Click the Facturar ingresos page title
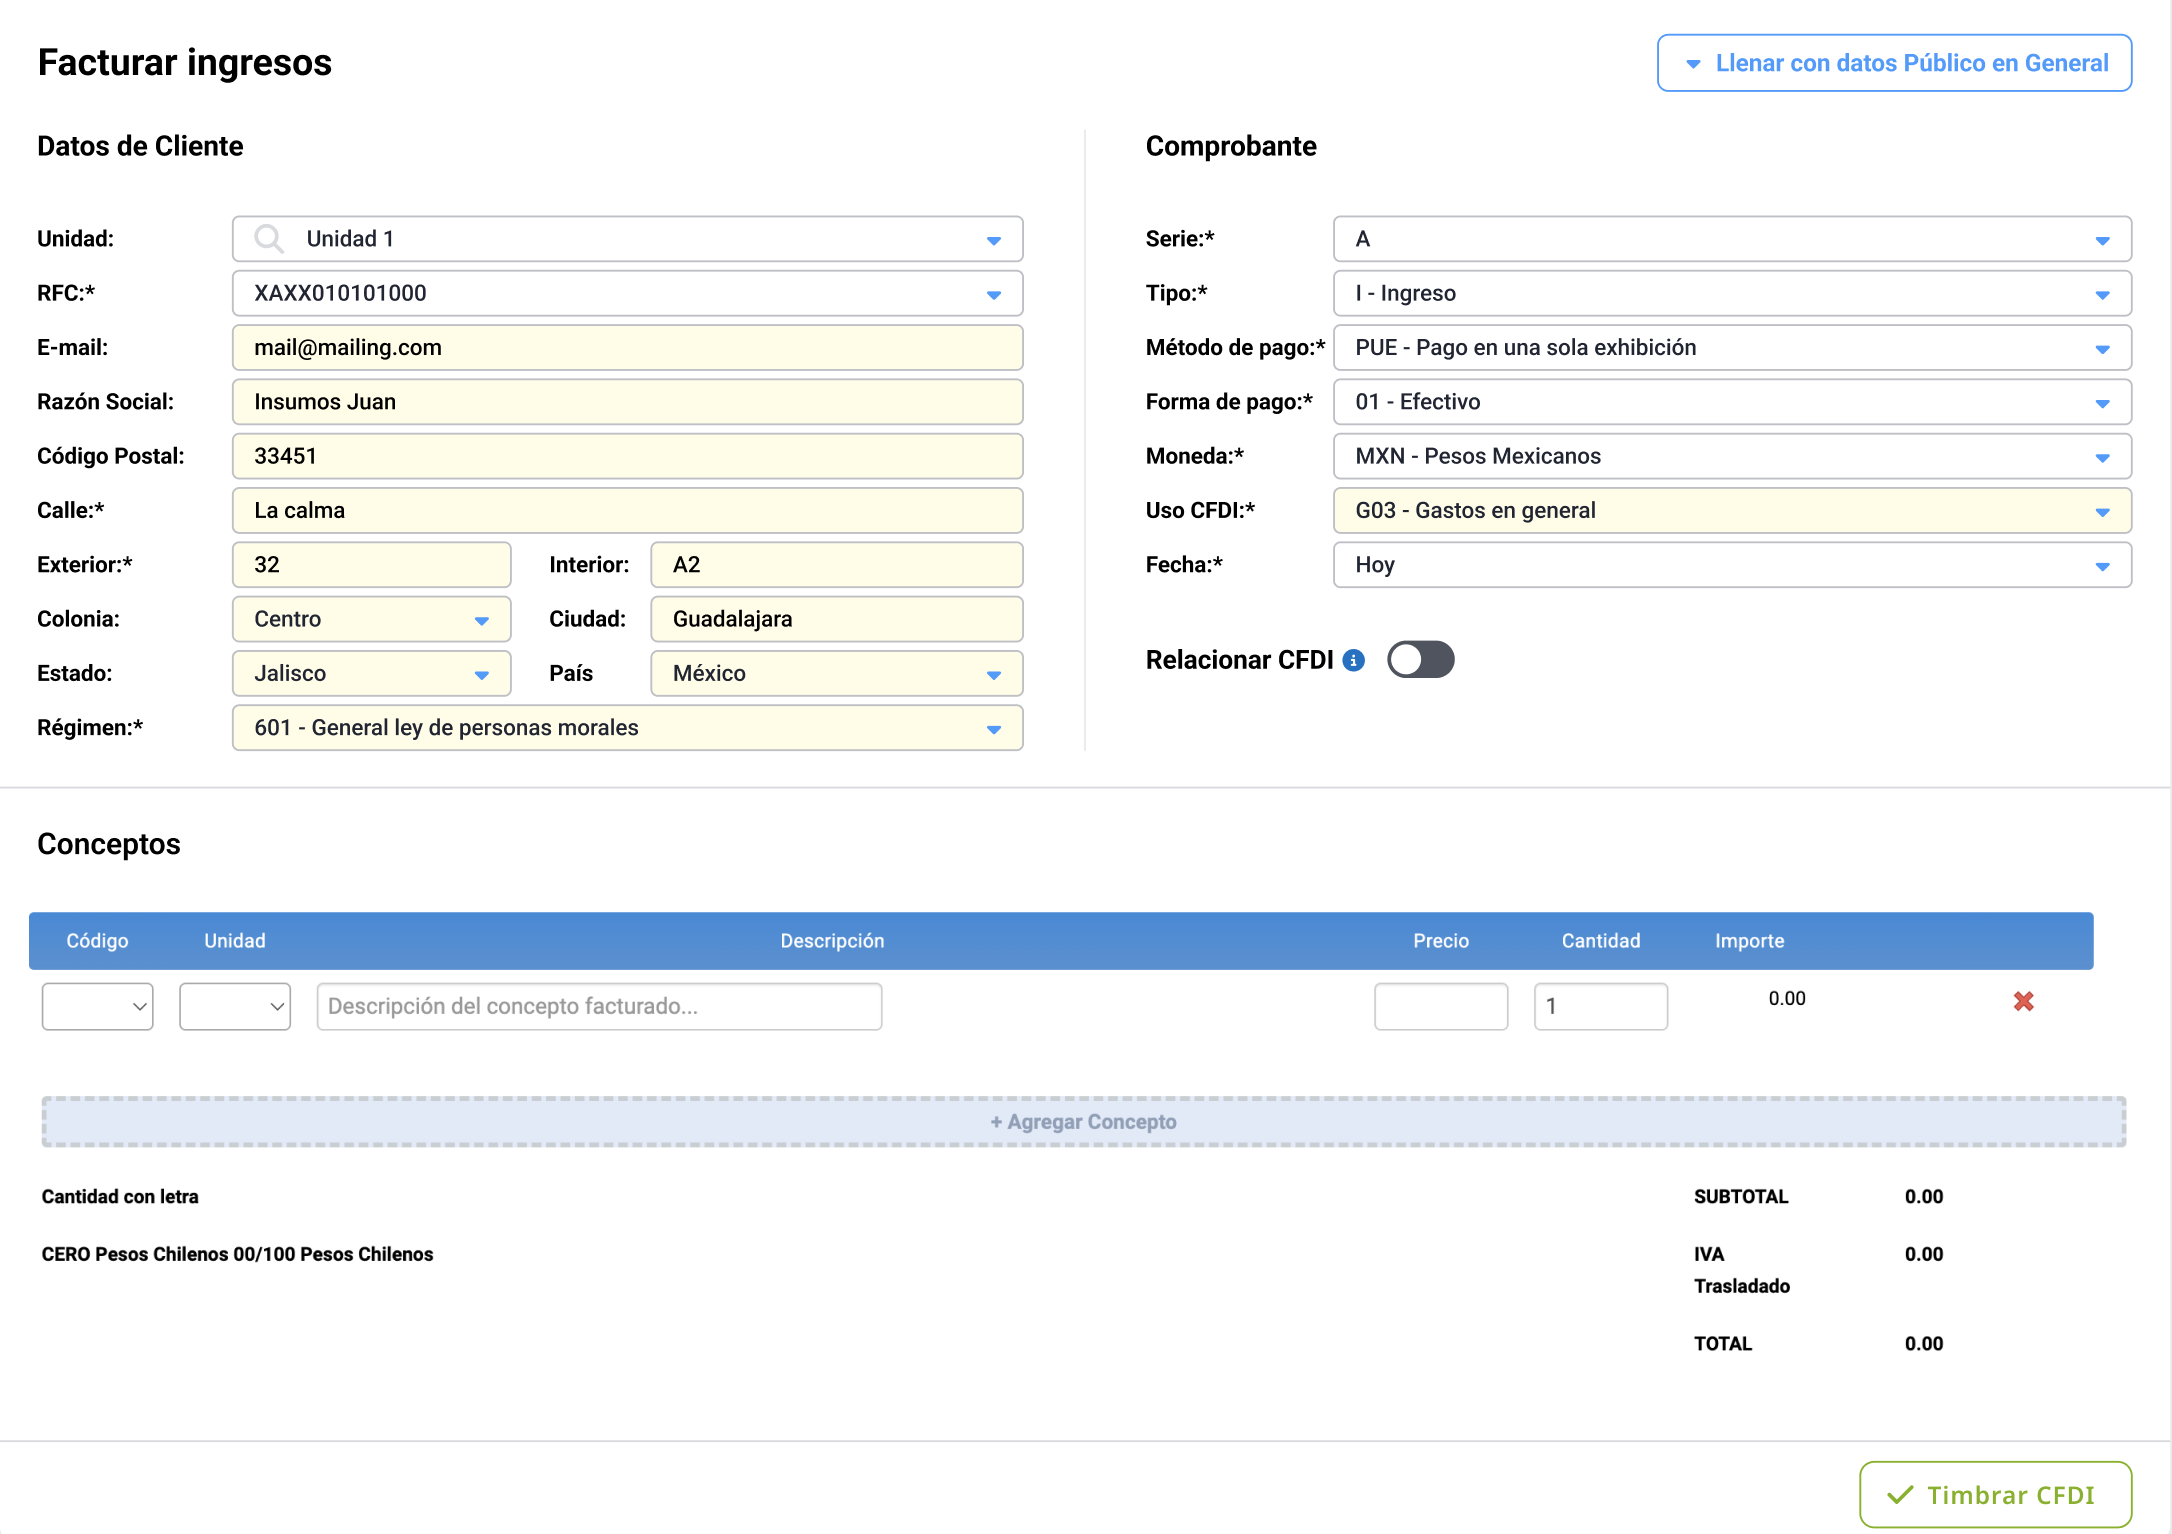 click(x=185, y=62)
